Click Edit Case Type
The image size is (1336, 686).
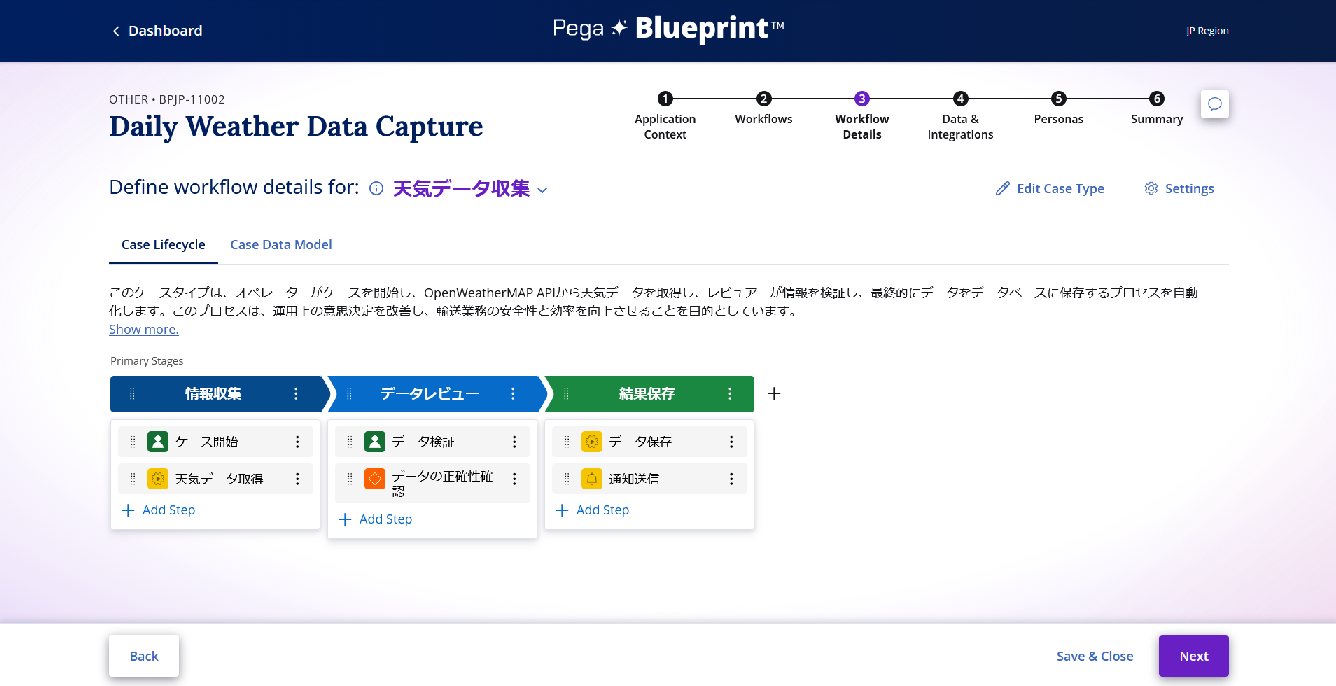(1050, 188)
